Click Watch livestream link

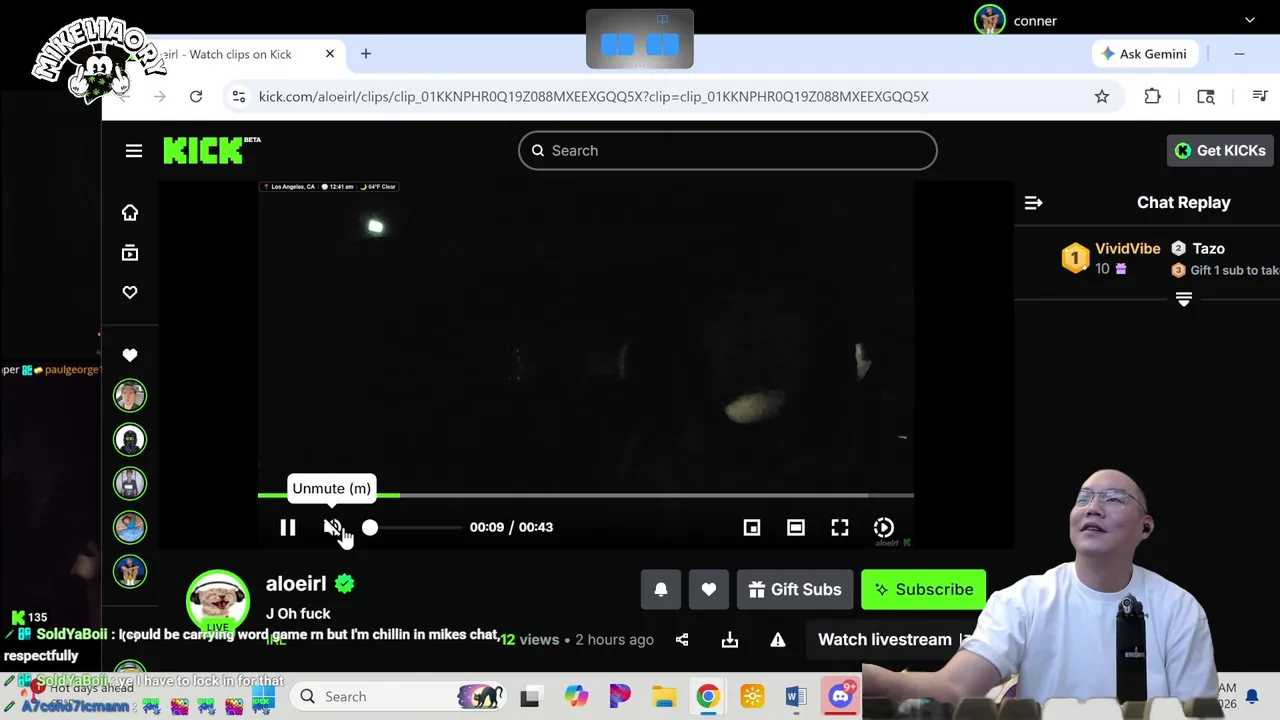click(x=885, y=640)
